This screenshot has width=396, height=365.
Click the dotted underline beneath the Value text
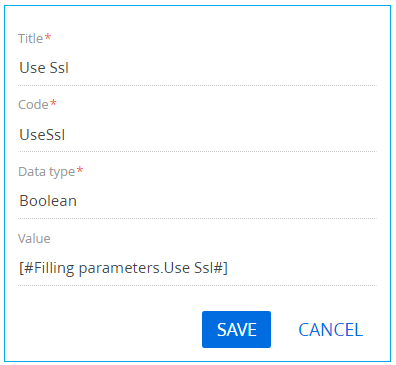point(197,285)
